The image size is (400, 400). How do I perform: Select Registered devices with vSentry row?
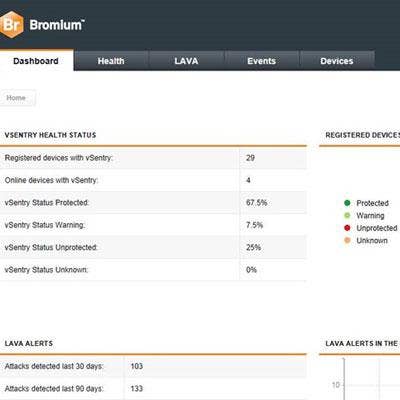[153, 158]
